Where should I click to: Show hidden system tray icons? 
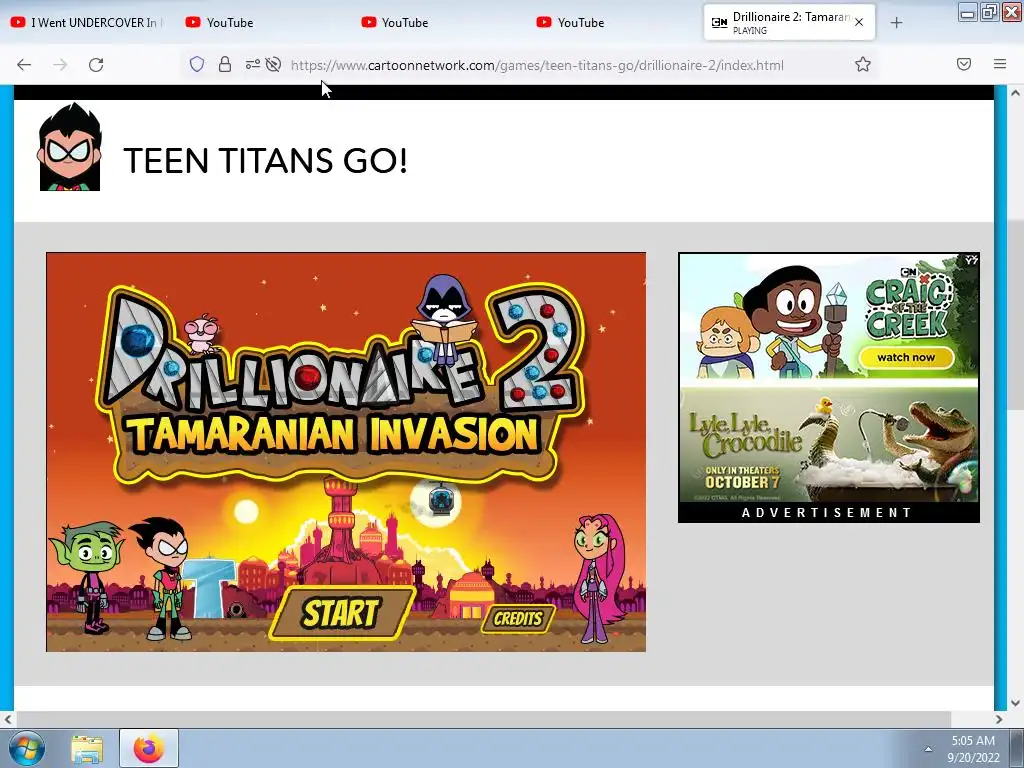point(928,749)
